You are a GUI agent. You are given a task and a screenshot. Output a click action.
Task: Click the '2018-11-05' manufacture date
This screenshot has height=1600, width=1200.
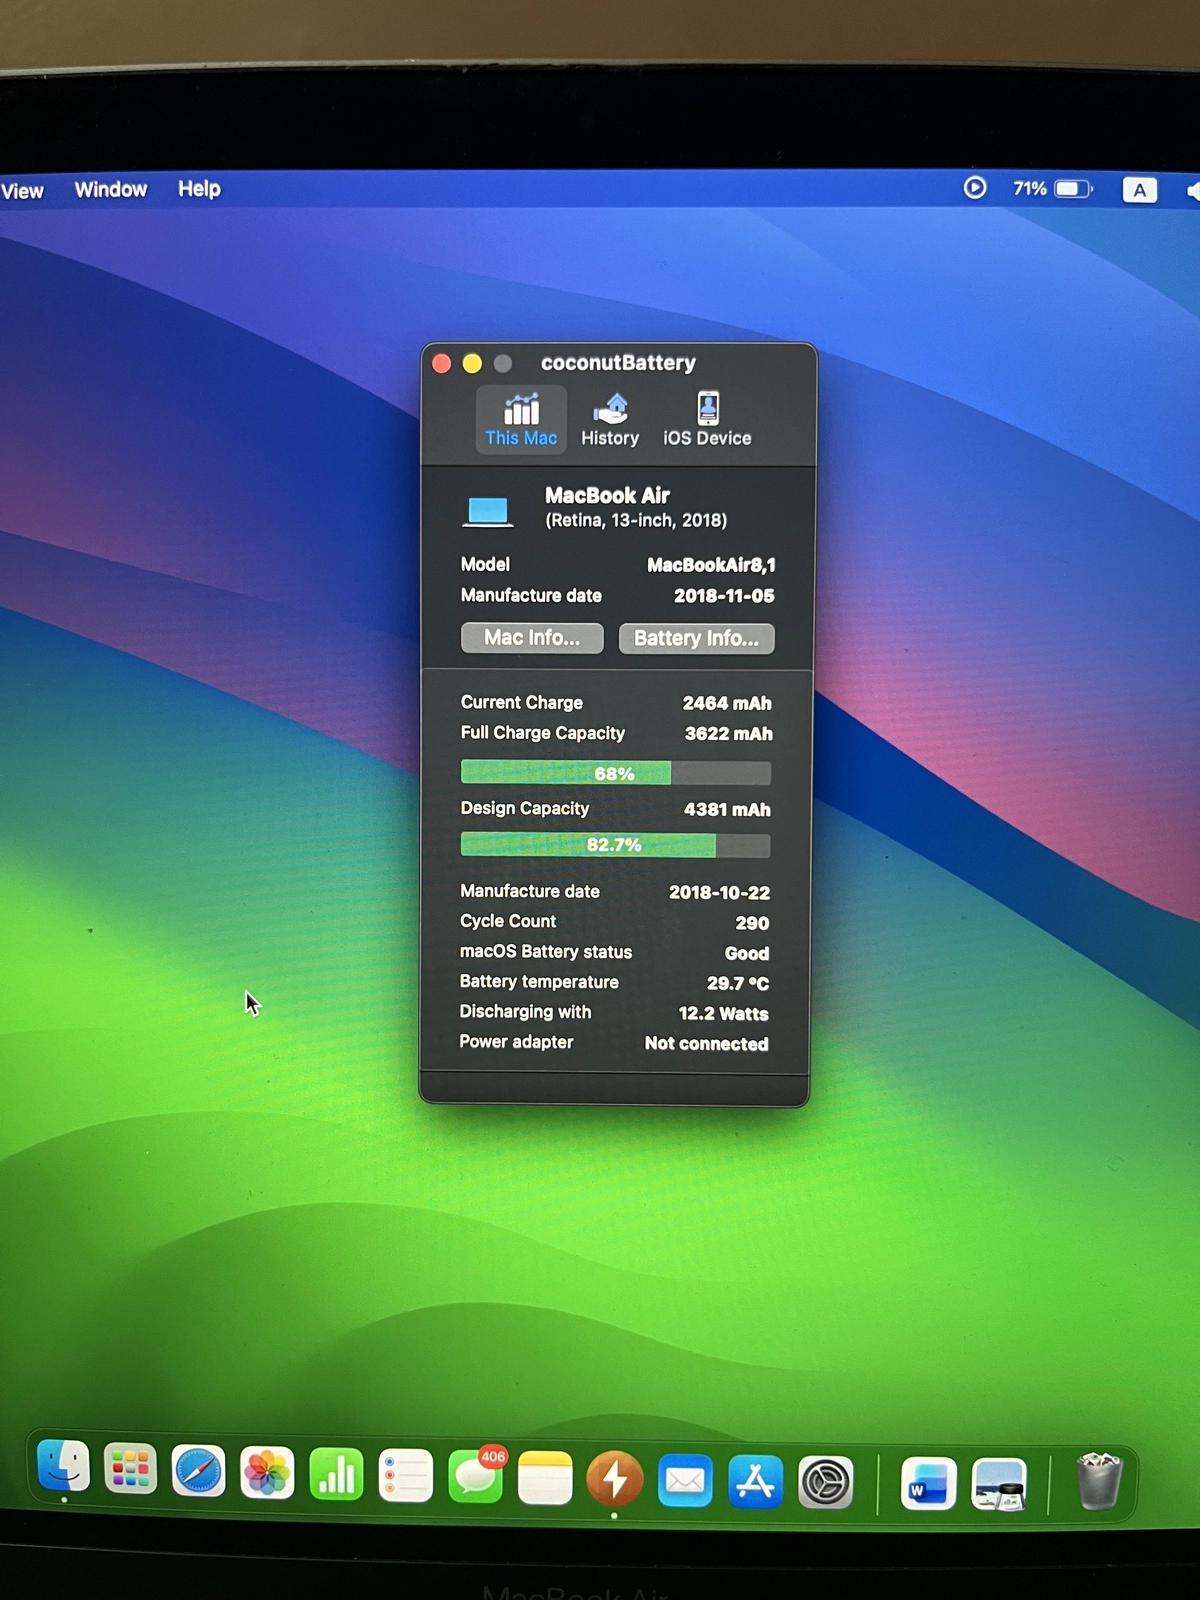click(724, 596)
